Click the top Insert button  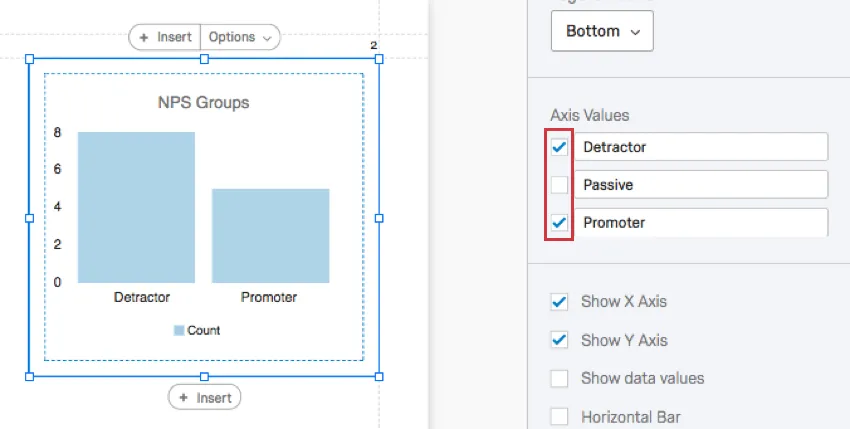tap(165, 37)
